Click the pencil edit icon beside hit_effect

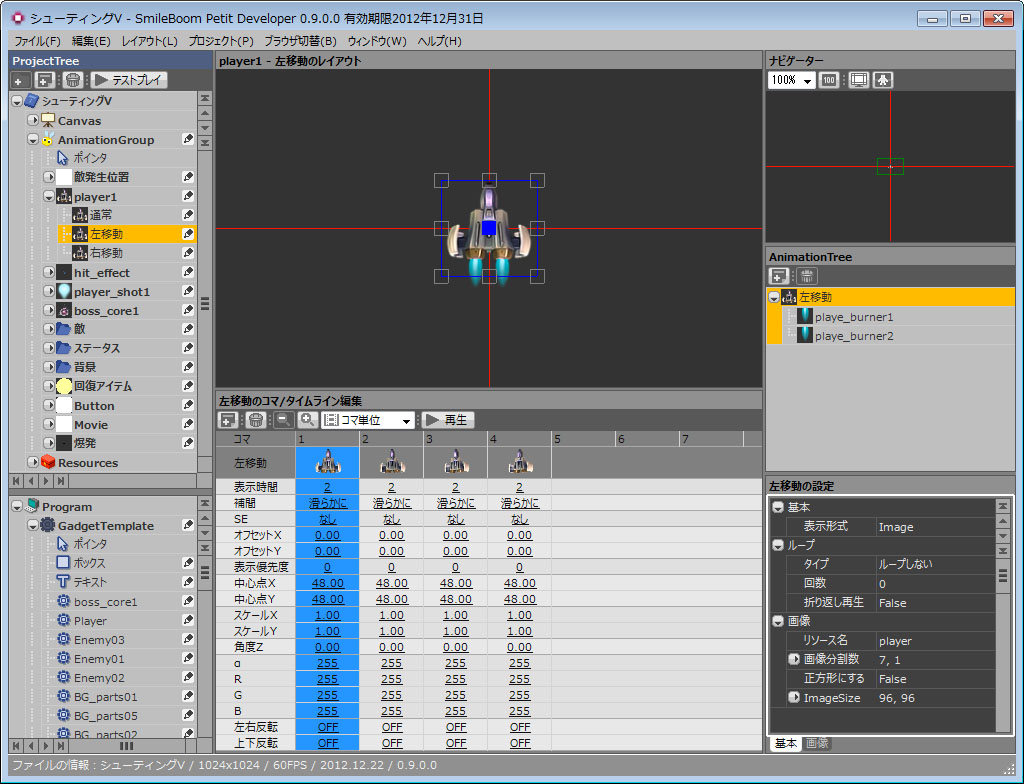[x=188, y=273]
